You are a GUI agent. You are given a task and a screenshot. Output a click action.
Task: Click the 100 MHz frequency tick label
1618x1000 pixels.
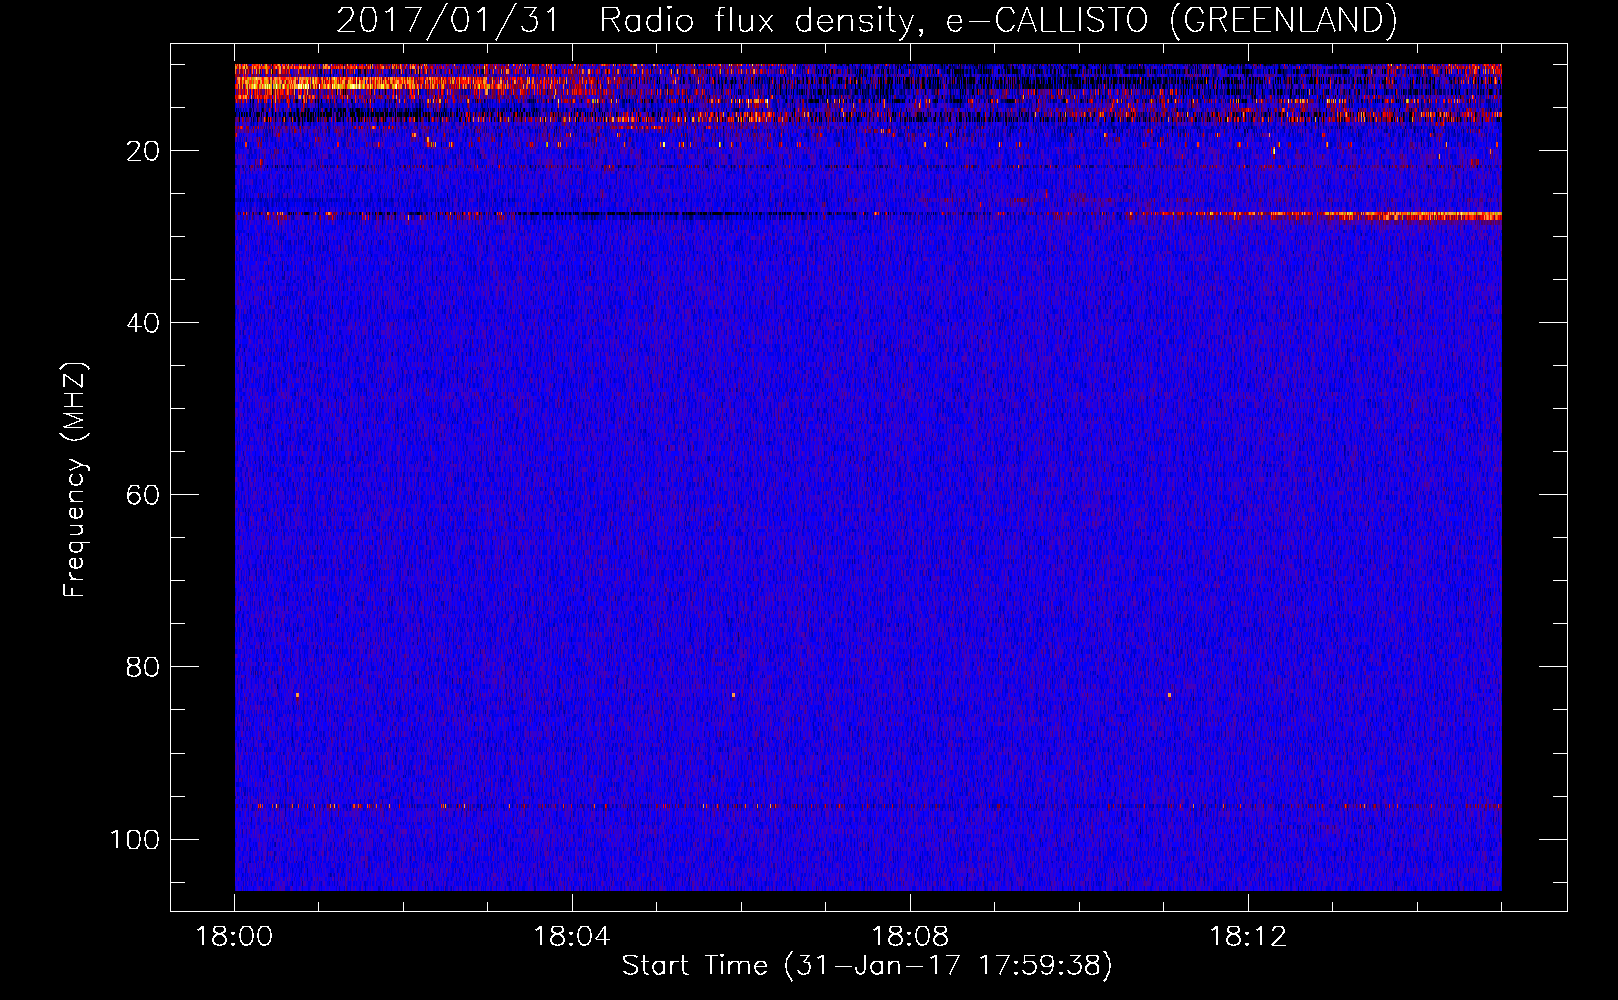click(135, 839)
